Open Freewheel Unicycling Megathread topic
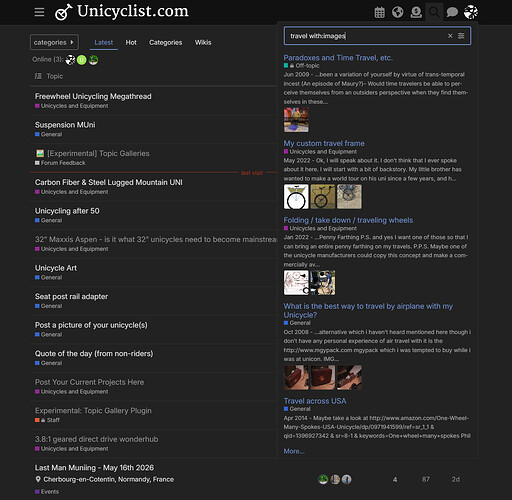The image size is (512, 500). tap(93, 96)
